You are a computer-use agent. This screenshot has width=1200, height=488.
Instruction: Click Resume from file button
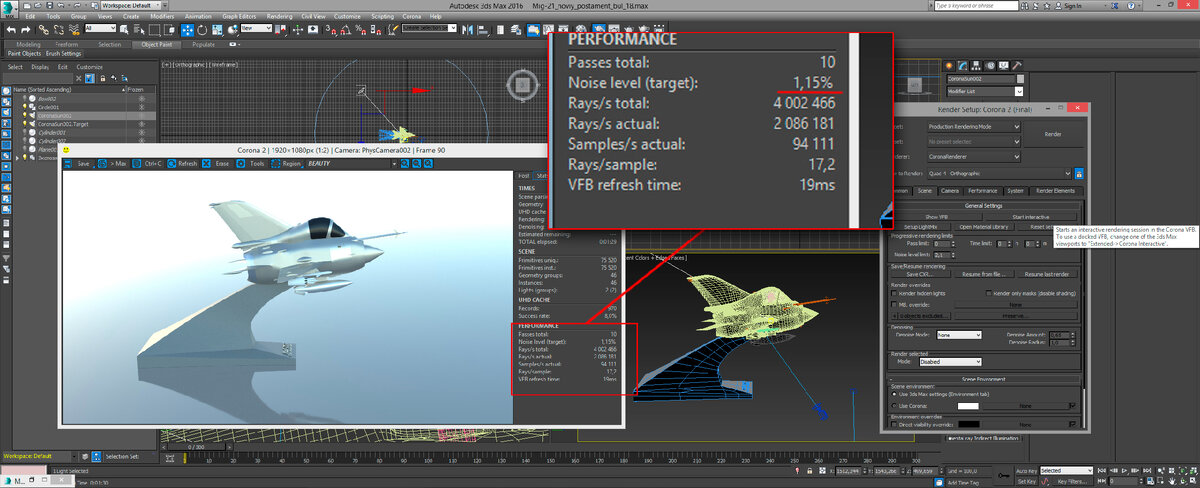pos(984,274)
